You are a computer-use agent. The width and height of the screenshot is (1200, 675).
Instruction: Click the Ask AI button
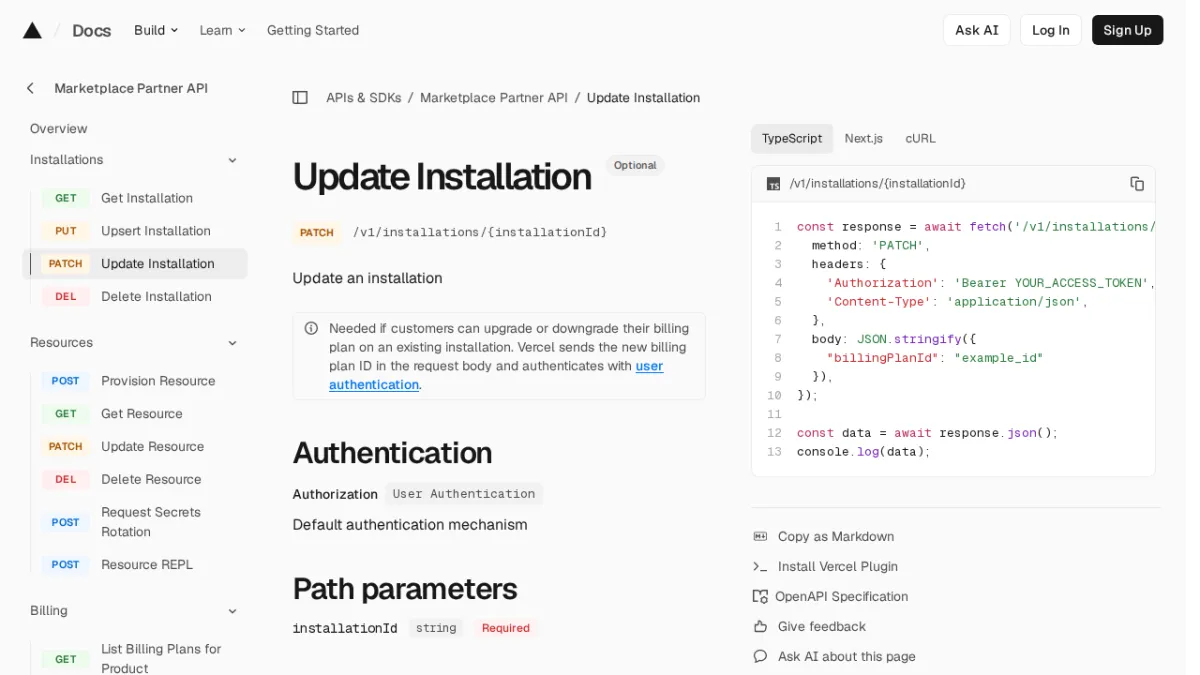pos(977,30)
